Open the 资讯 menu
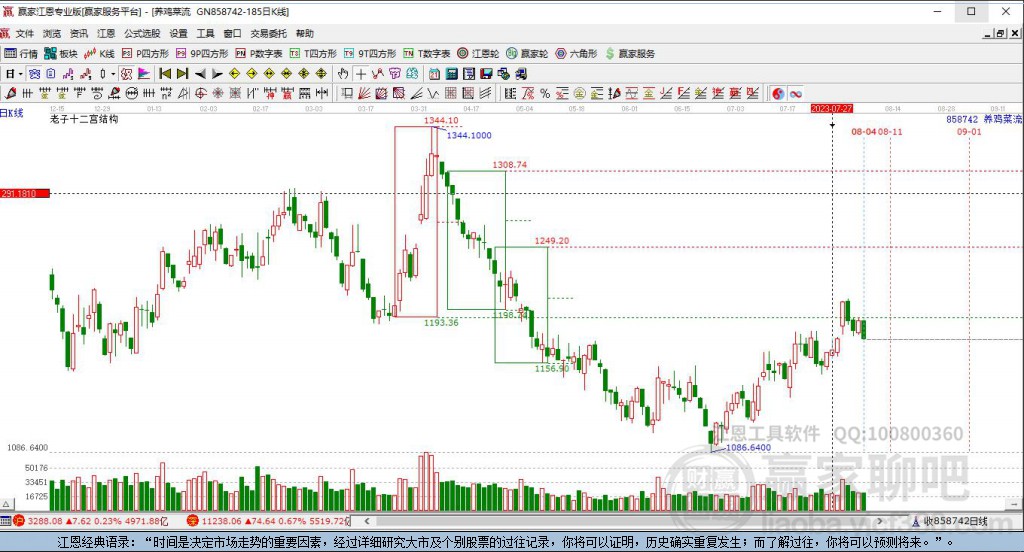The image size is (1024, 552). pos(79,33)
